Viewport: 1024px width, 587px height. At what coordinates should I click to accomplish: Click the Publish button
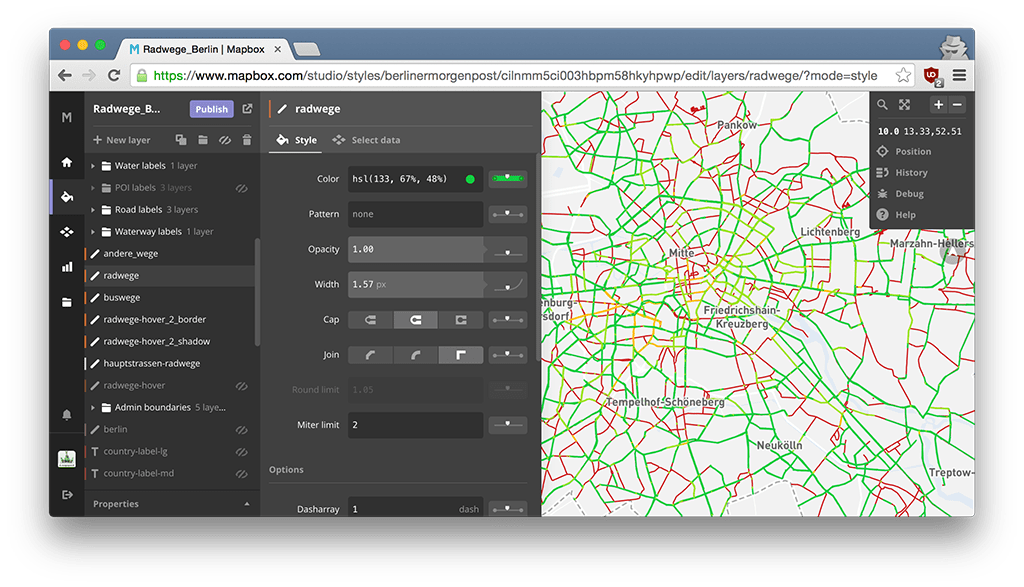coord(210,109)
